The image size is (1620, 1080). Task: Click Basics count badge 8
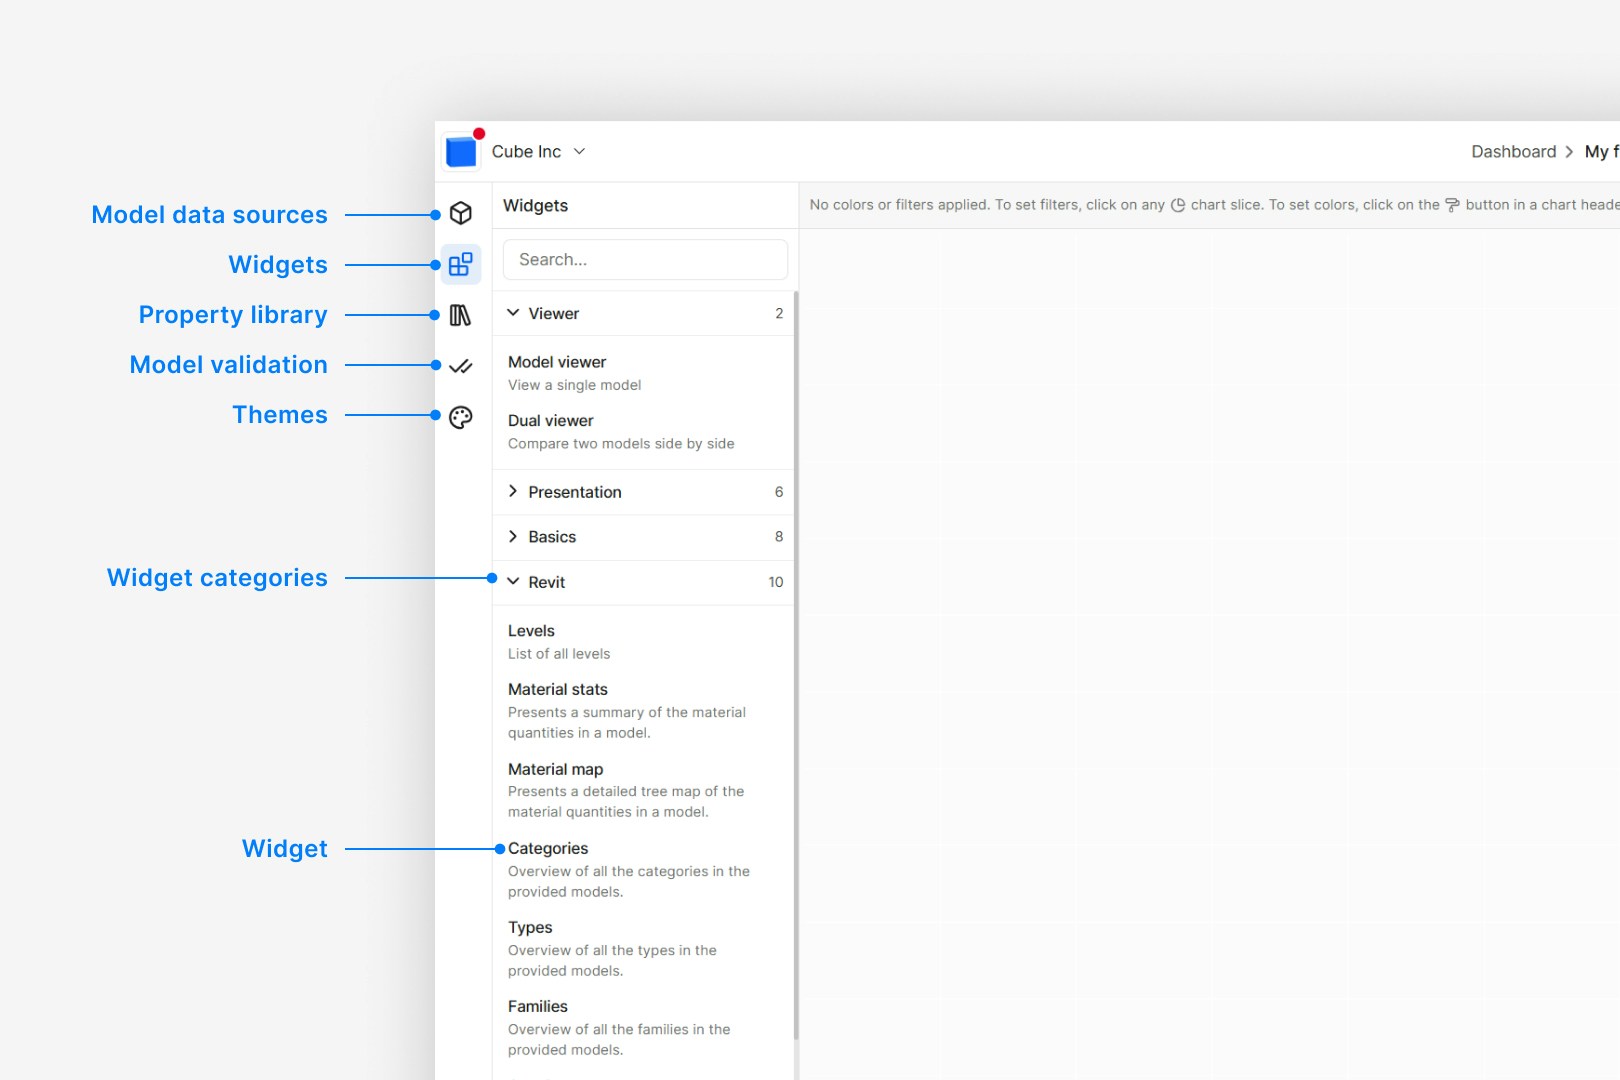coord(779,537)
